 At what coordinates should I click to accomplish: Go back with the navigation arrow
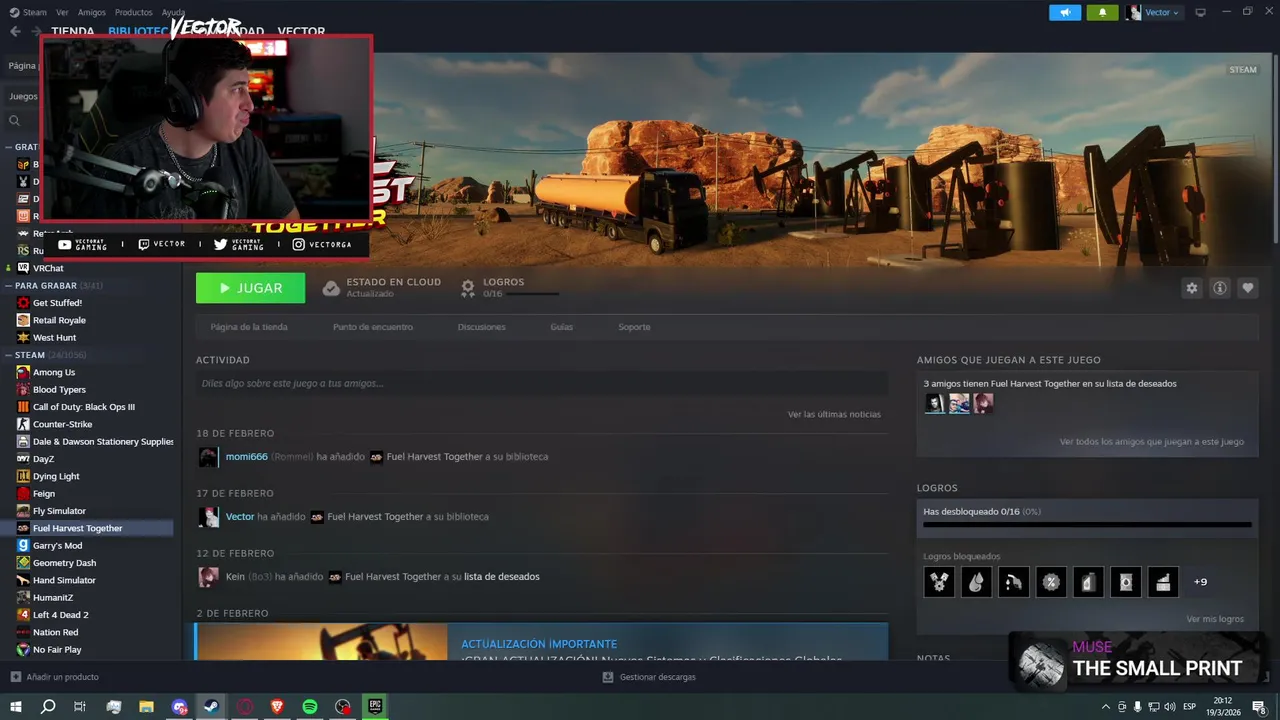15,31
